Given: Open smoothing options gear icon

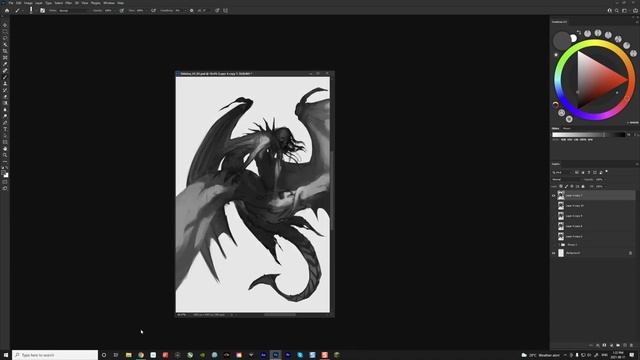Looking at the screenshot, I should coord(191,11).
